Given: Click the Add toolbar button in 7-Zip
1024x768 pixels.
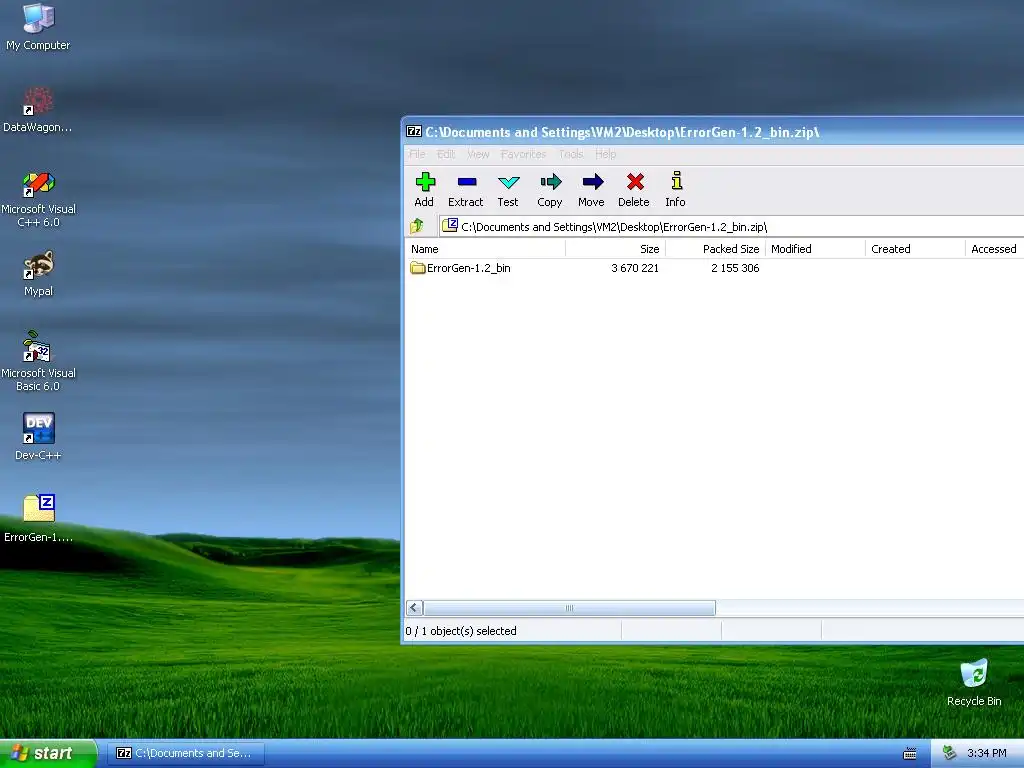Looking at the screenshot, I should (x=424, y=189).
